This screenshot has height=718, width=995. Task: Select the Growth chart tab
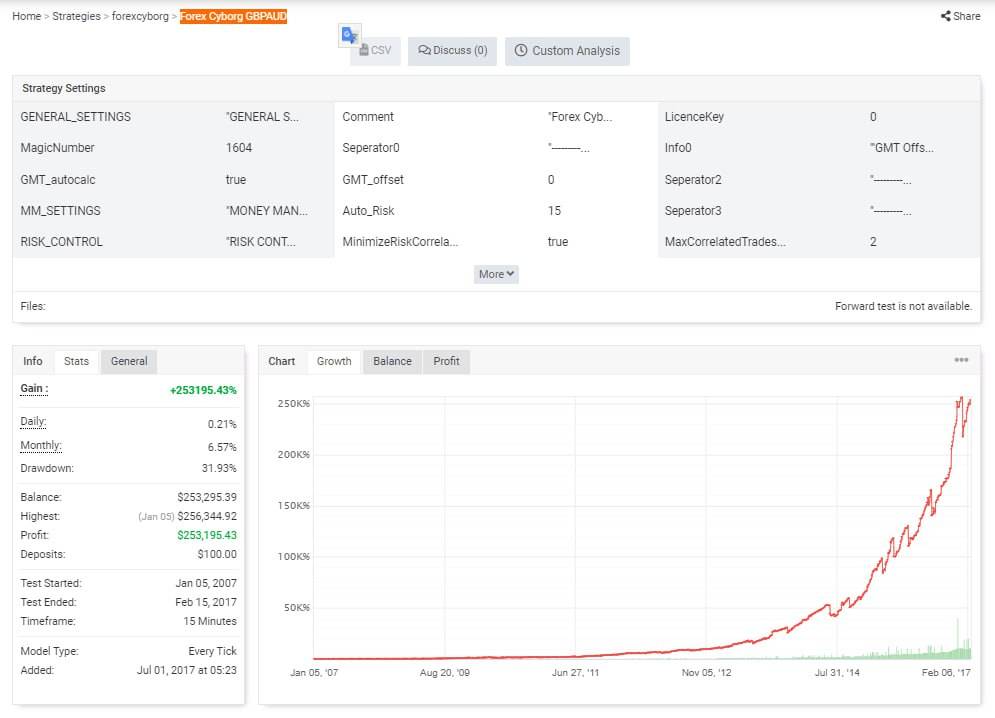[334, 361]
